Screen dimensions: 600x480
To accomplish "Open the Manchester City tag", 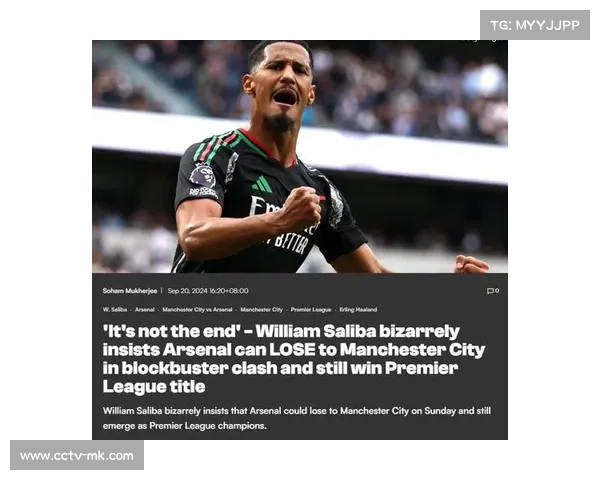I will tap(261, 310).
